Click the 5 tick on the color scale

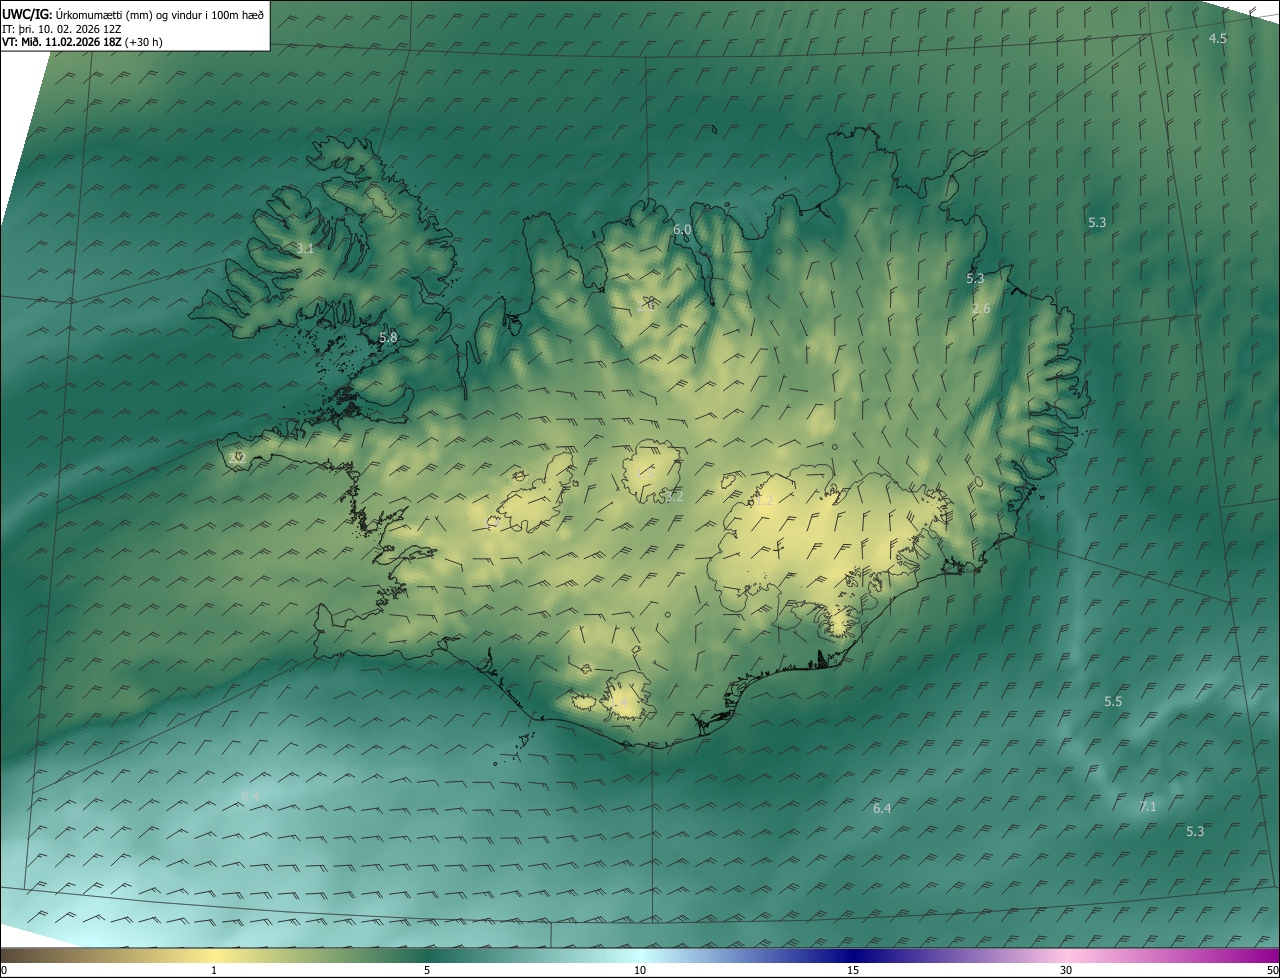click(x=427, y=970)
